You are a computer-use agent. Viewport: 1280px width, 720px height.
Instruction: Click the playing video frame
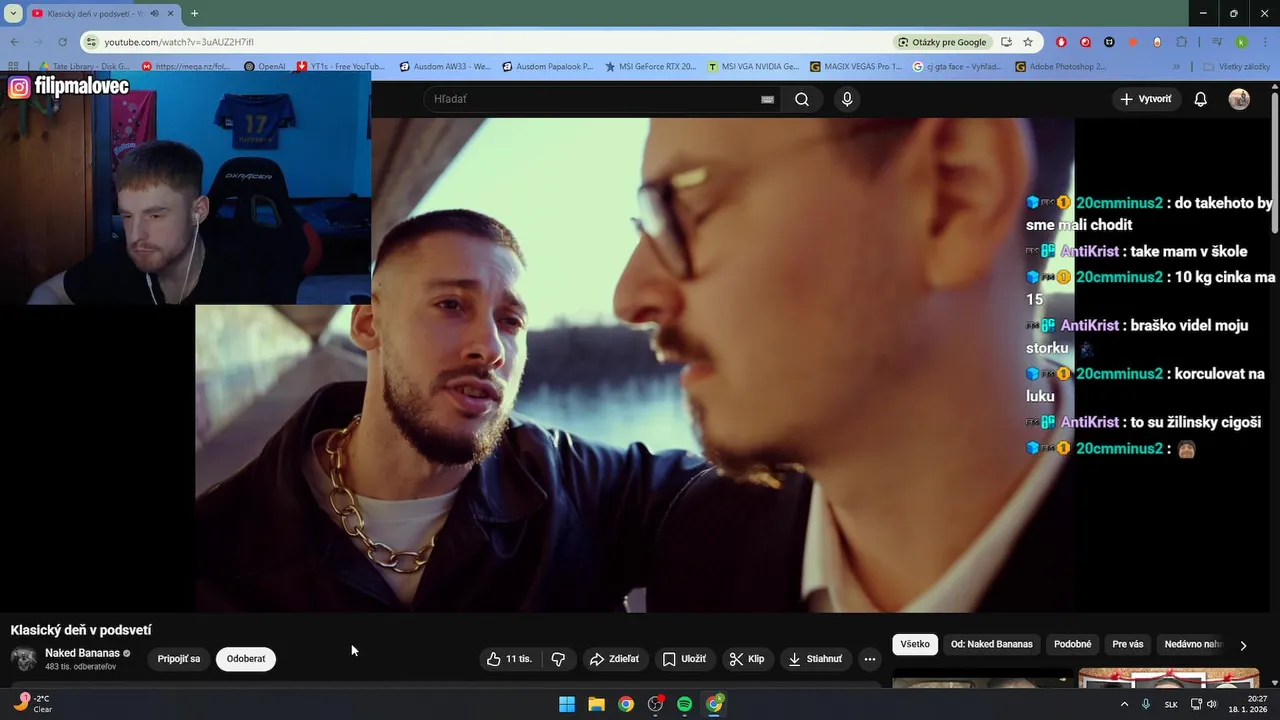[x=634, y=365]
